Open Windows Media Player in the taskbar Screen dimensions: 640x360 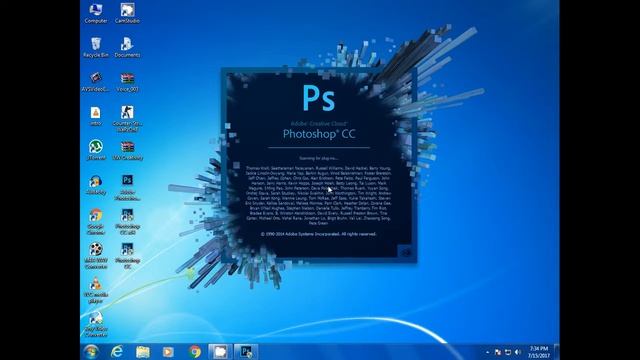168,352
